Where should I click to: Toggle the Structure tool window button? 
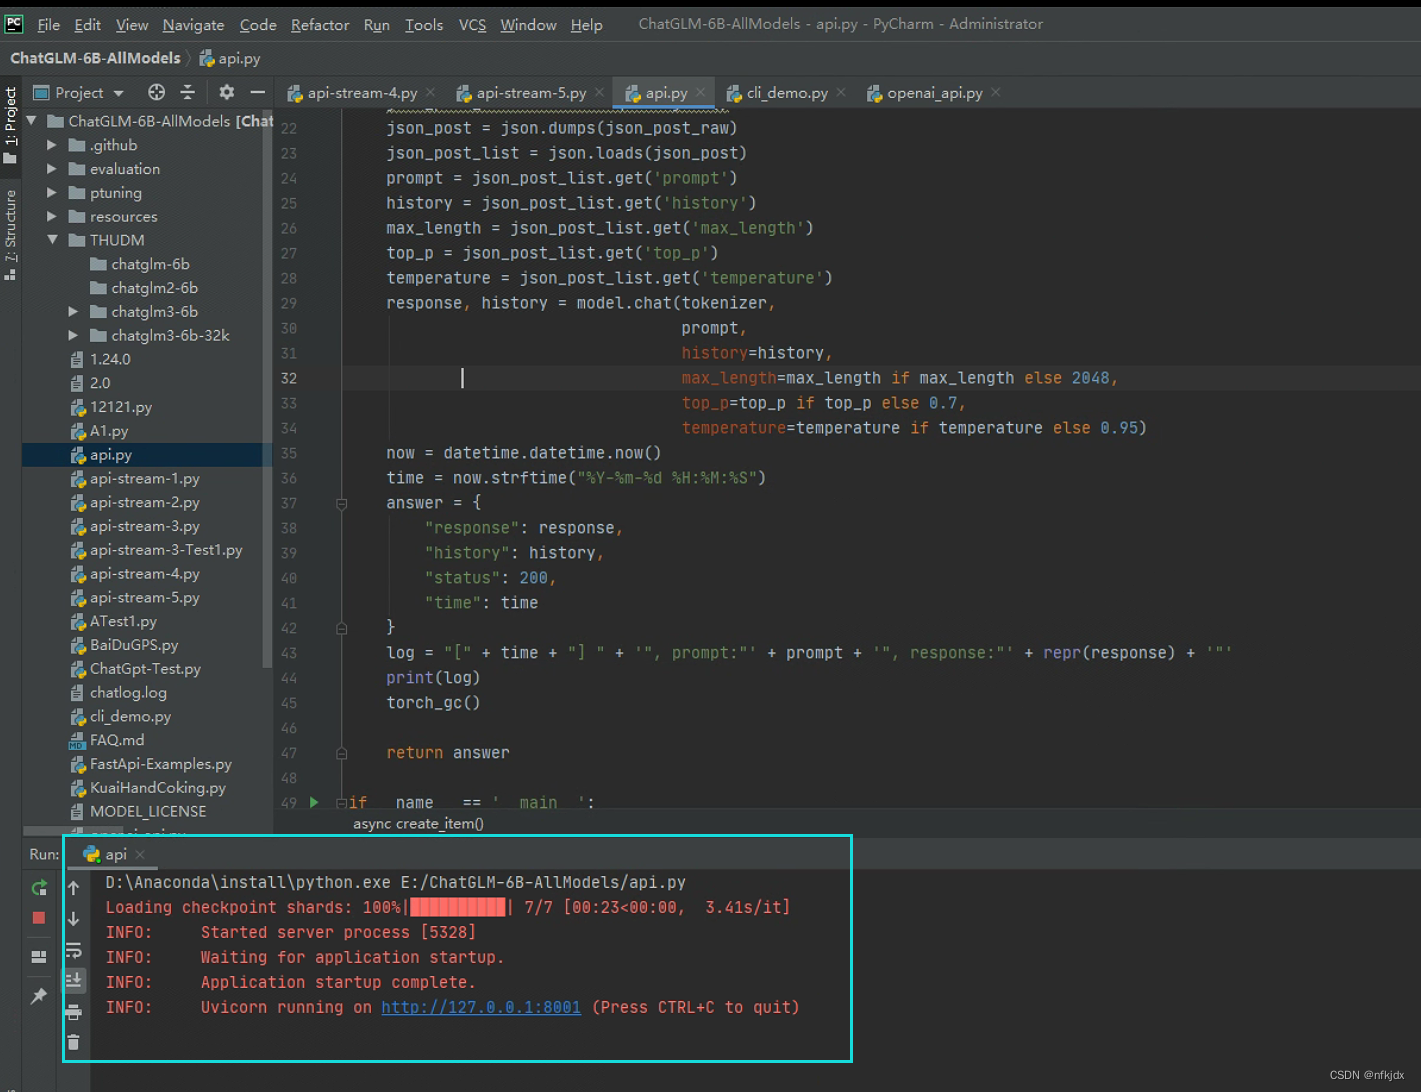click(10, 234)
